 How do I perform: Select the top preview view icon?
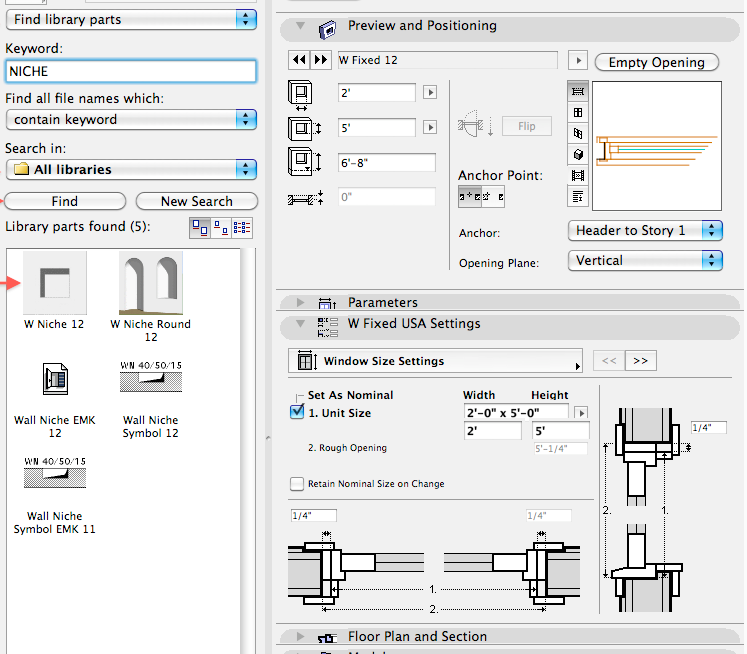click(577, 91)
